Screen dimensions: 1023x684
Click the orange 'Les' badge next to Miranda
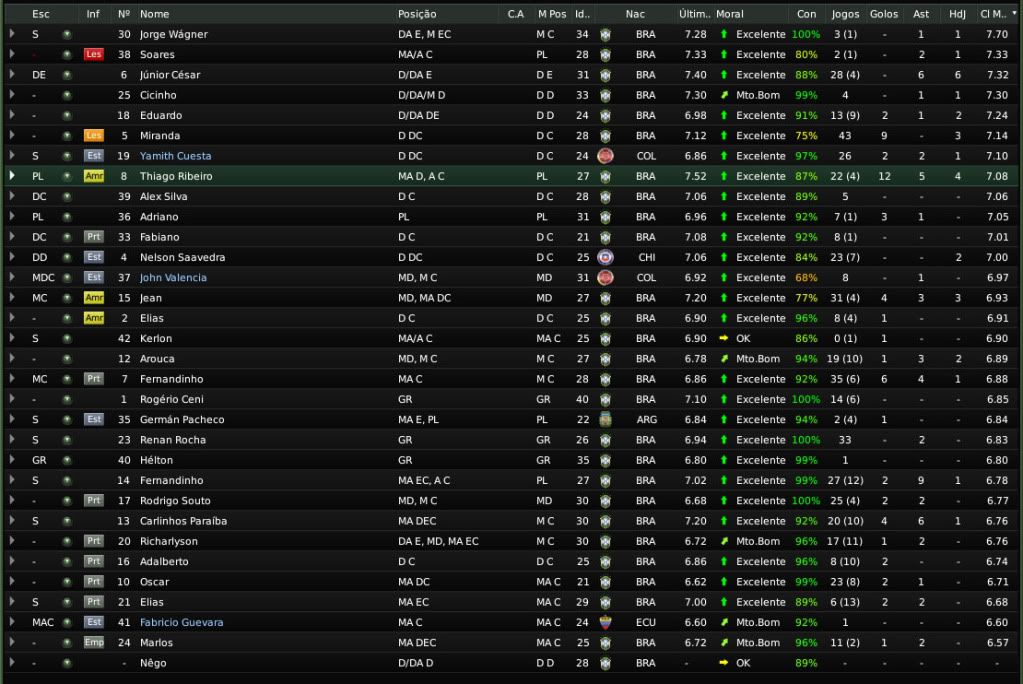pos(93,135)
